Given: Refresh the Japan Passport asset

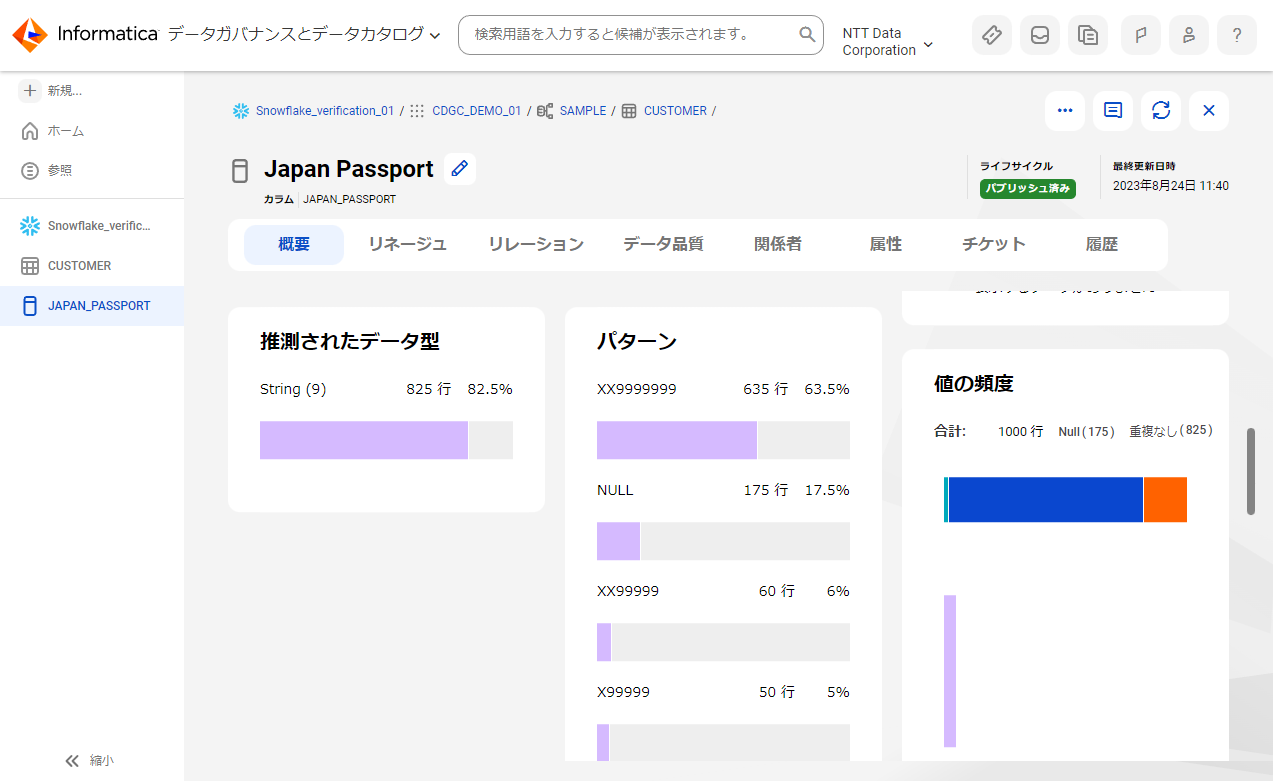Looking at the screenshot, I should click(x=1160, y=110).
